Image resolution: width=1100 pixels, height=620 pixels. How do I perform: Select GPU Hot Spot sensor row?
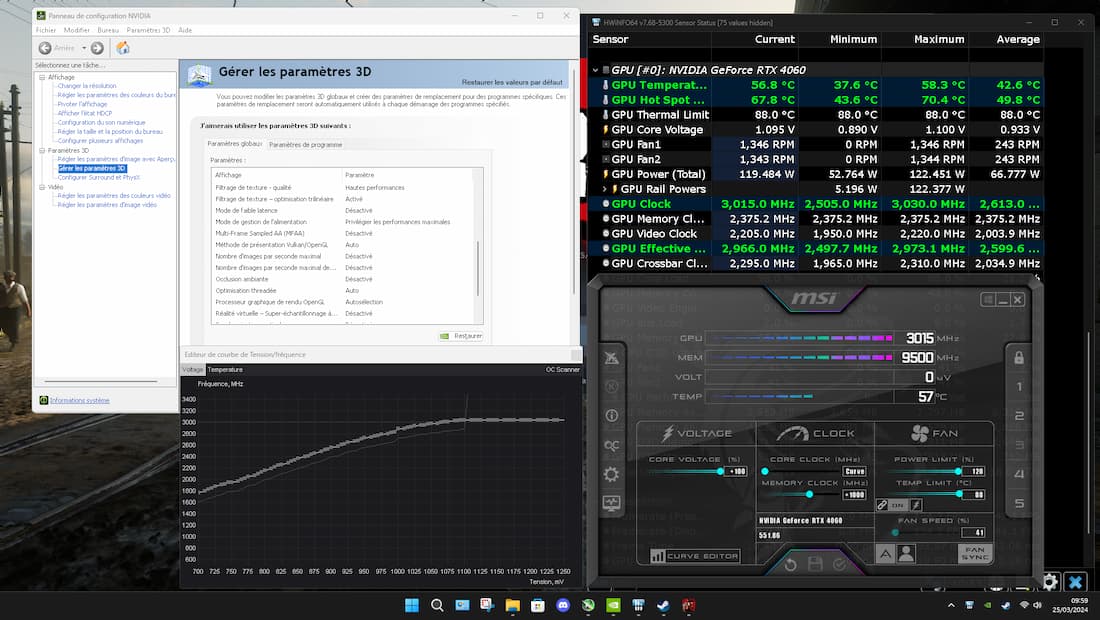pyautogui.click(x=815, y=100)
